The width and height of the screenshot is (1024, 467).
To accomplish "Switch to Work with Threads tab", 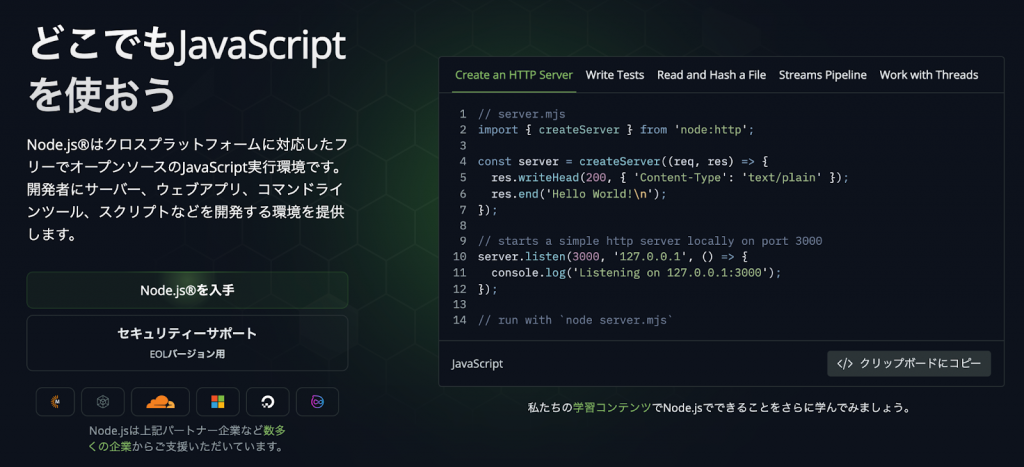I will [x=928, y=75].
